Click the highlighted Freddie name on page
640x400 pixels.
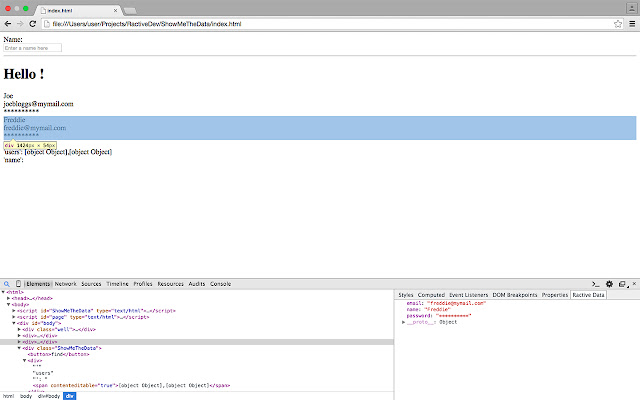[14, 120]
